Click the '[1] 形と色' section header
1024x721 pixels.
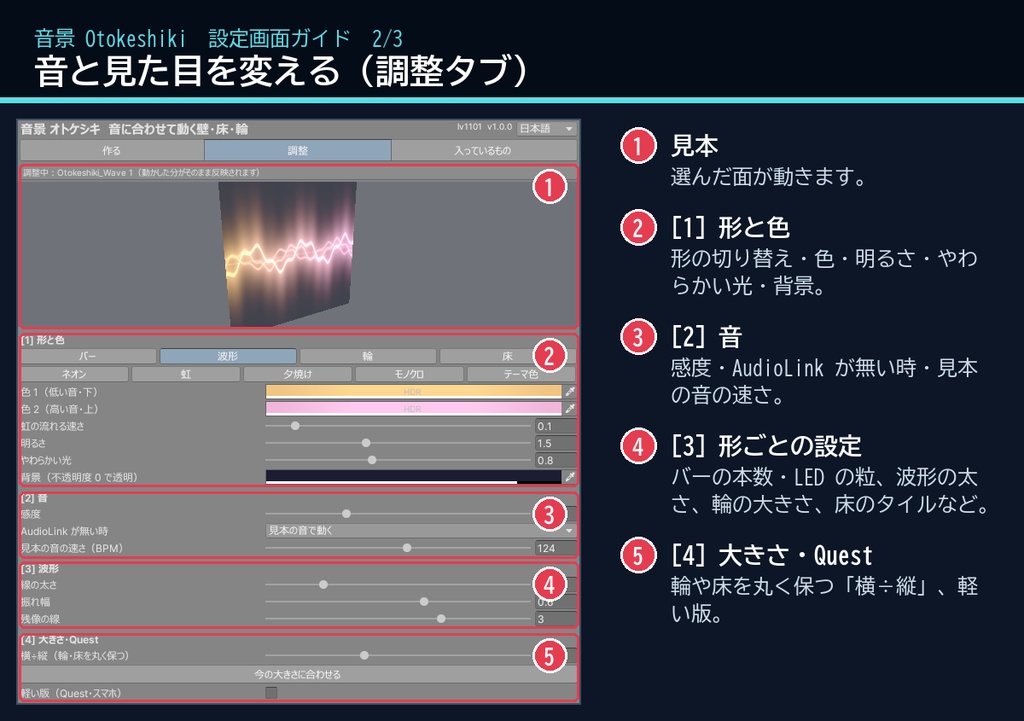point(42,340)
